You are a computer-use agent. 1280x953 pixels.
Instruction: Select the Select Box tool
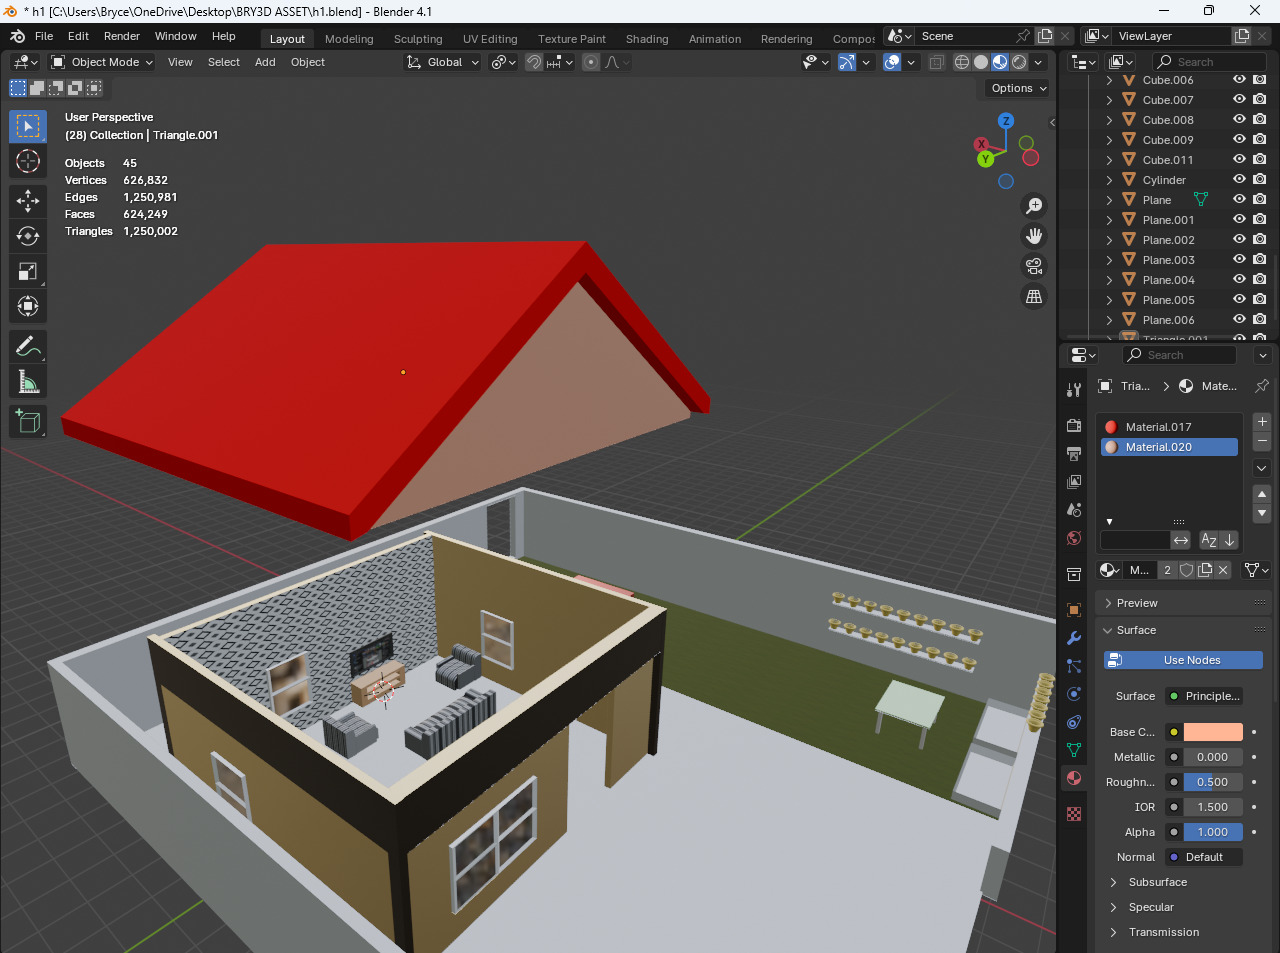click(x=28, y=126)
